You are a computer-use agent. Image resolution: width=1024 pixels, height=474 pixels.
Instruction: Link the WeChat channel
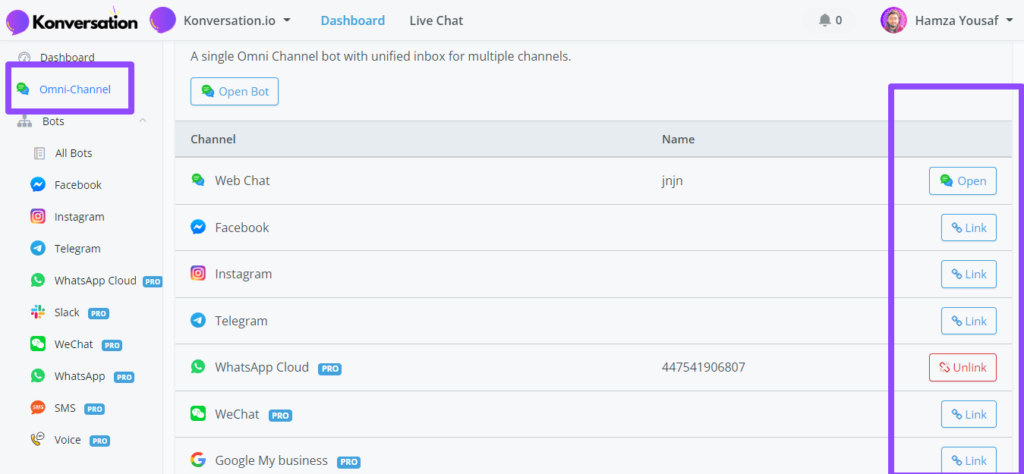click(968, 414)
